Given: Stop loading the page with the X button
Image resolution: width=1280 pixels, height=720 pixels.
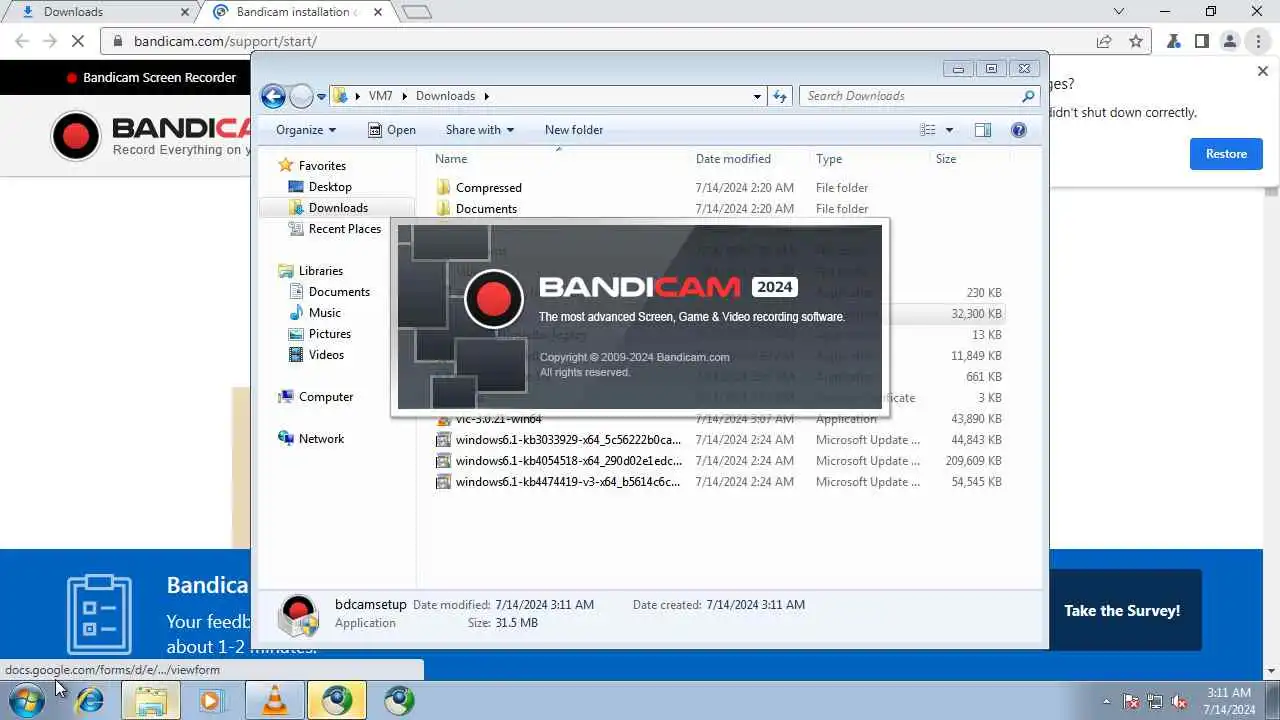Looking at the screenshot, I should (80, 41).
